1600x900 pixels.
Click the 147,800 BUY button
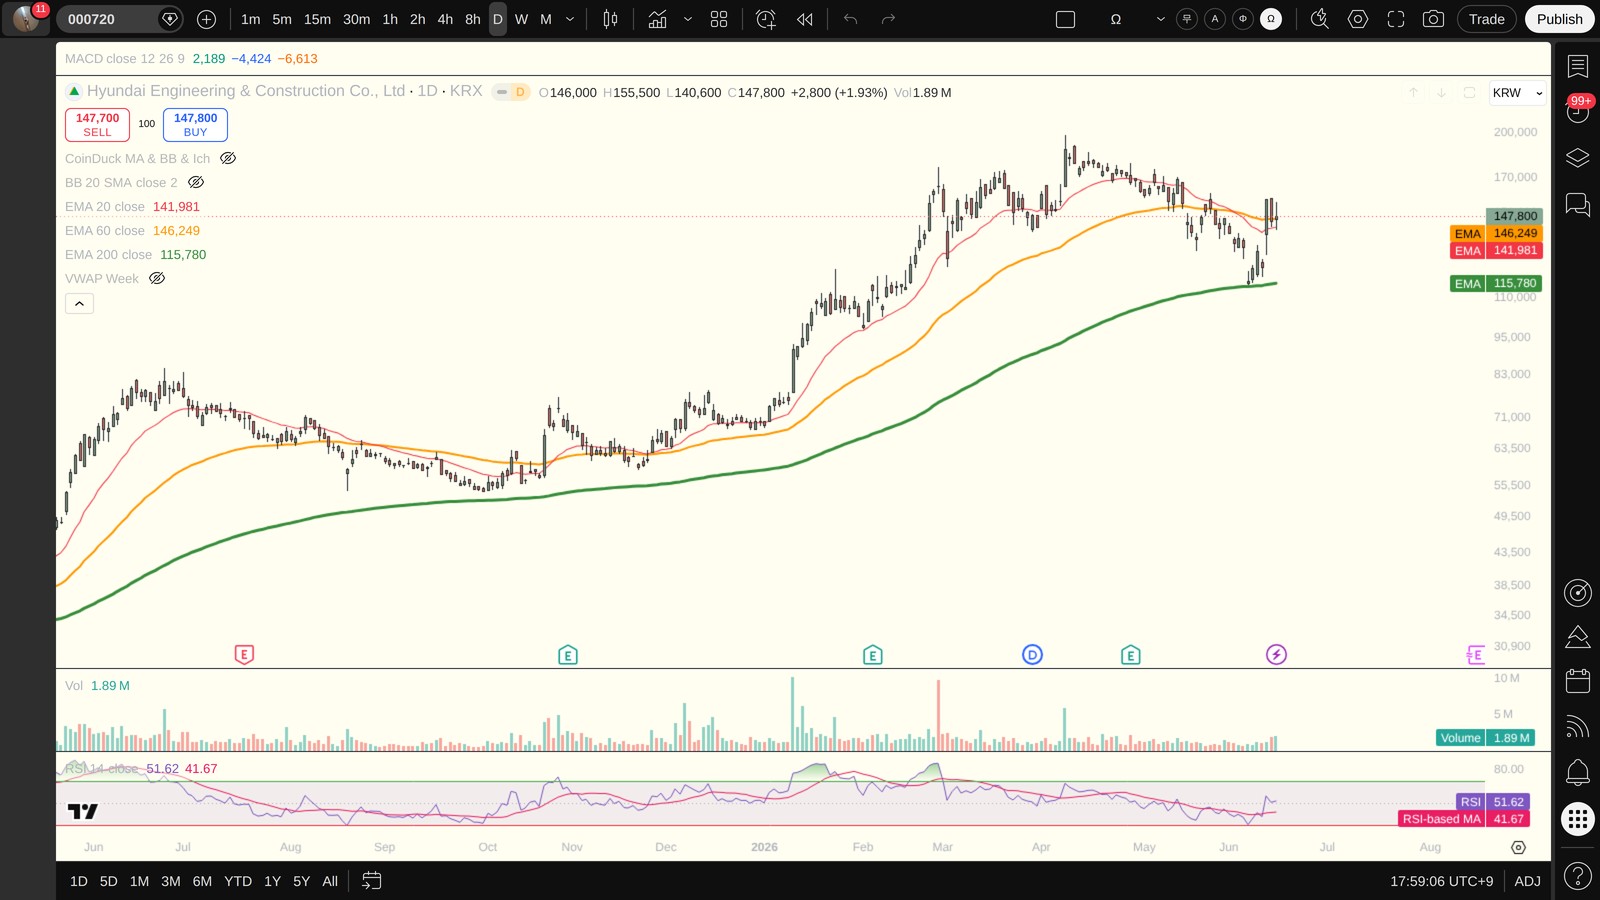pos(195,125)
